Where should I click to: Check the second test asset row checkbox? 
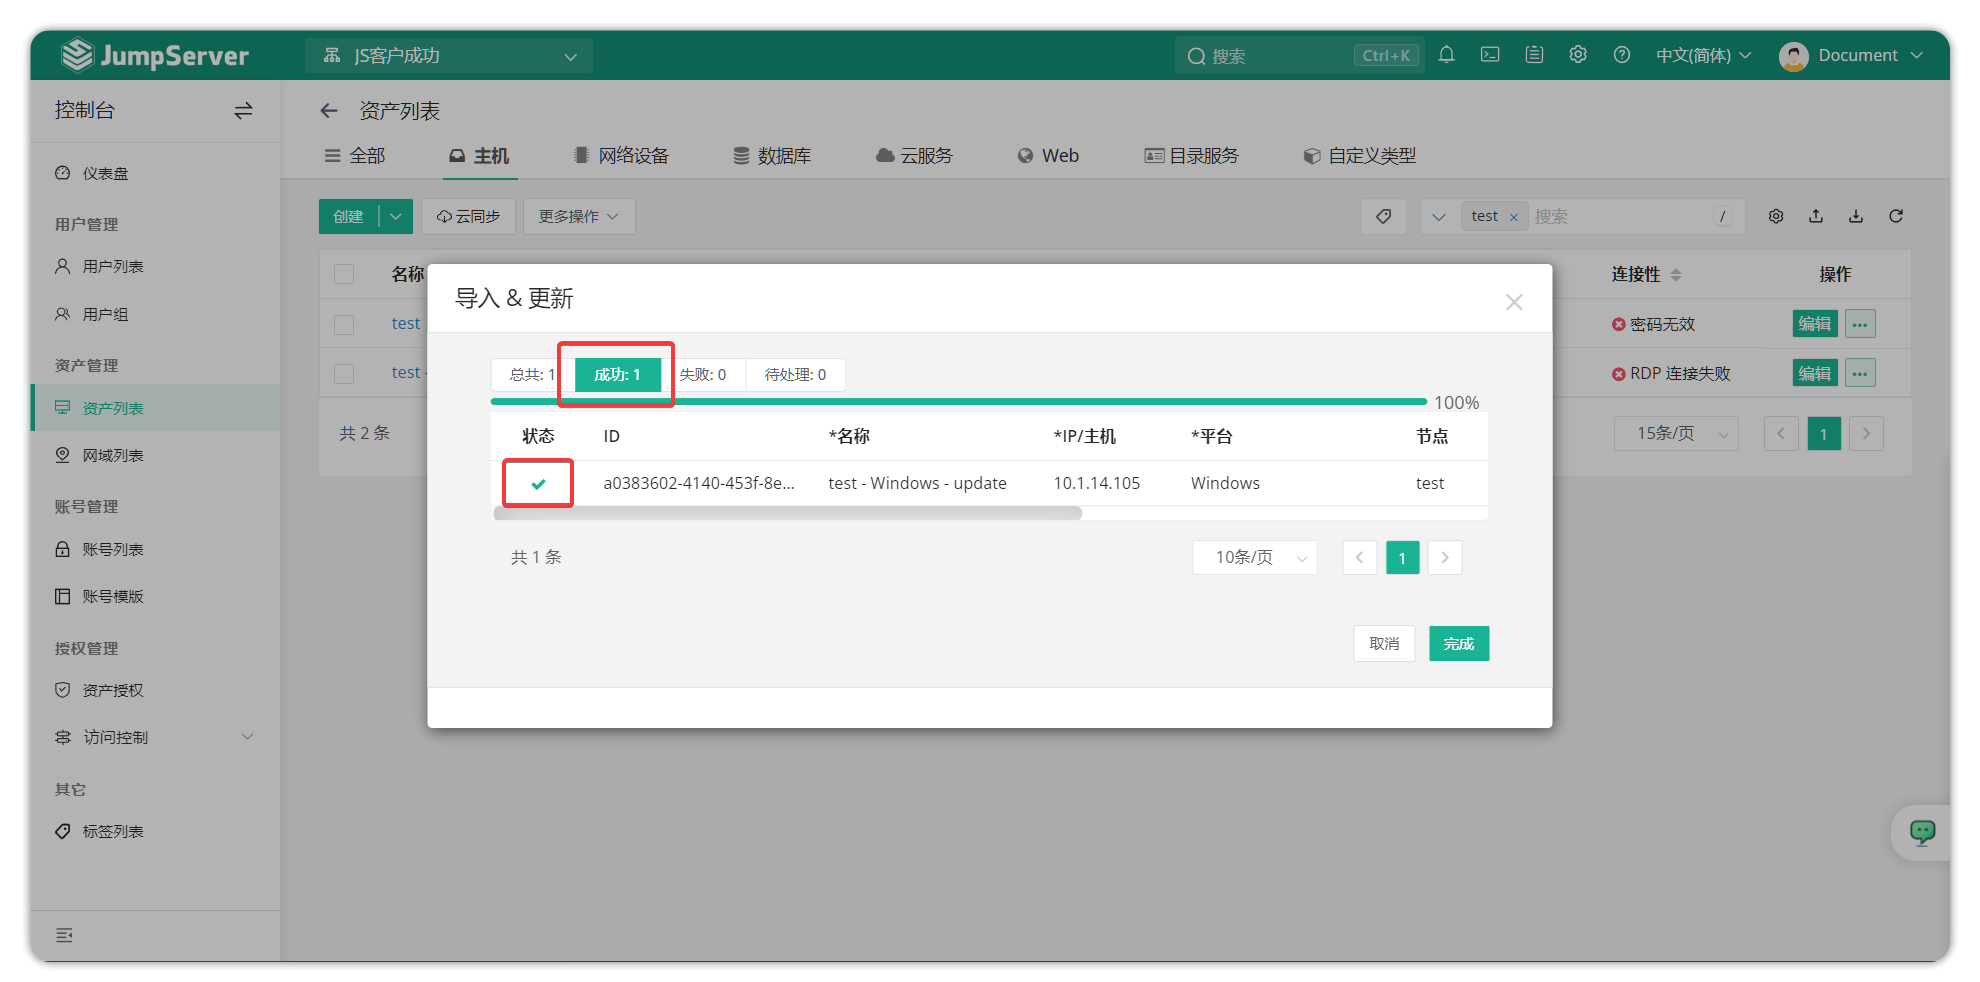pos(344,373)
